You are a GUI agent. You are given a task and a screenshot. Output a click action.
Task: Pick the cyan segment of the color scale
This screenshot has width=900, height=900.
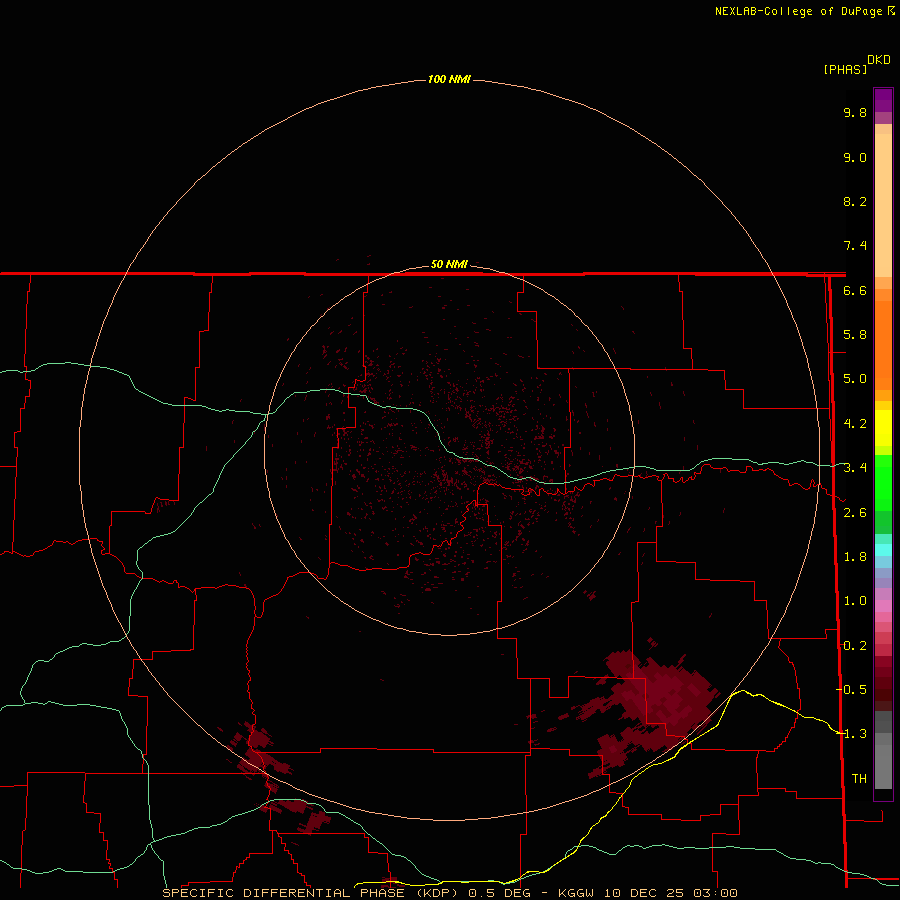click(883, 549)
